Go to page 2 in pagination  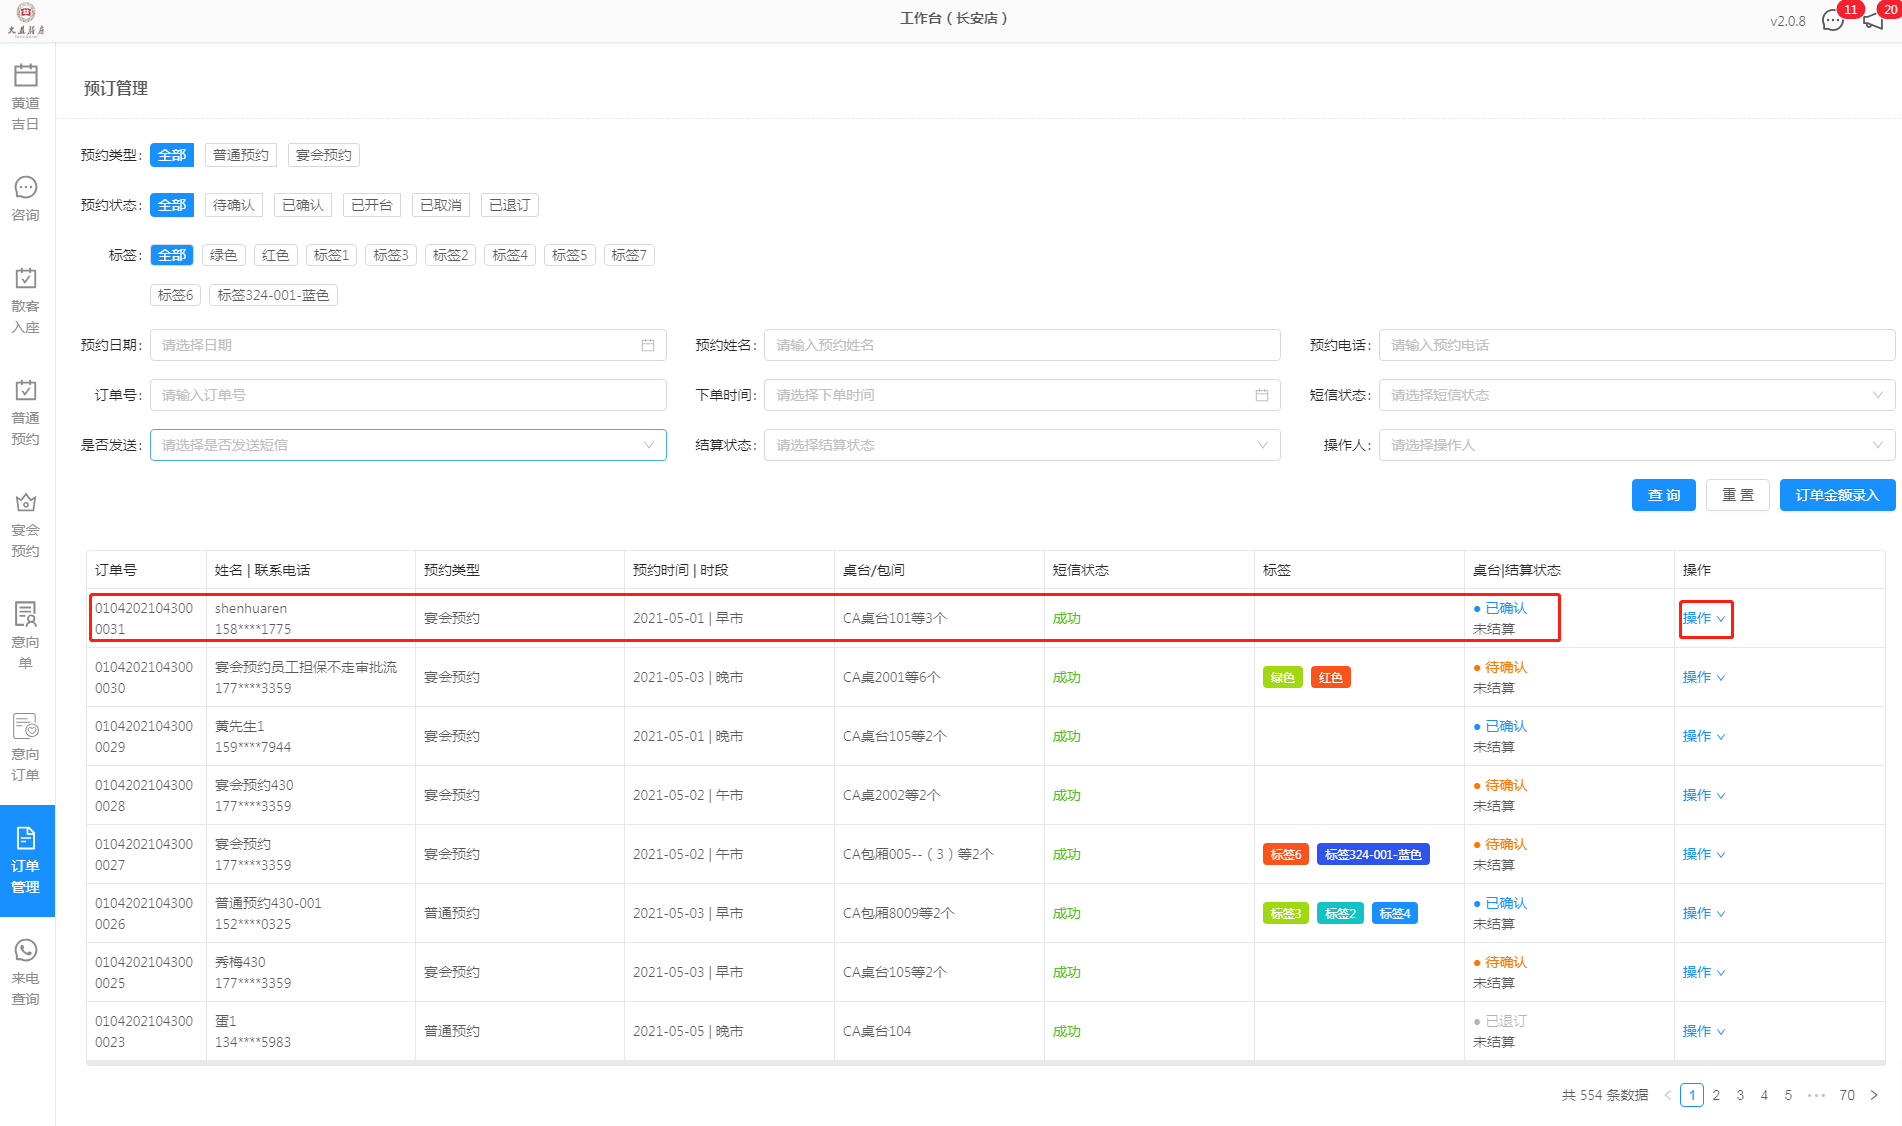tap(1716, 1095)
